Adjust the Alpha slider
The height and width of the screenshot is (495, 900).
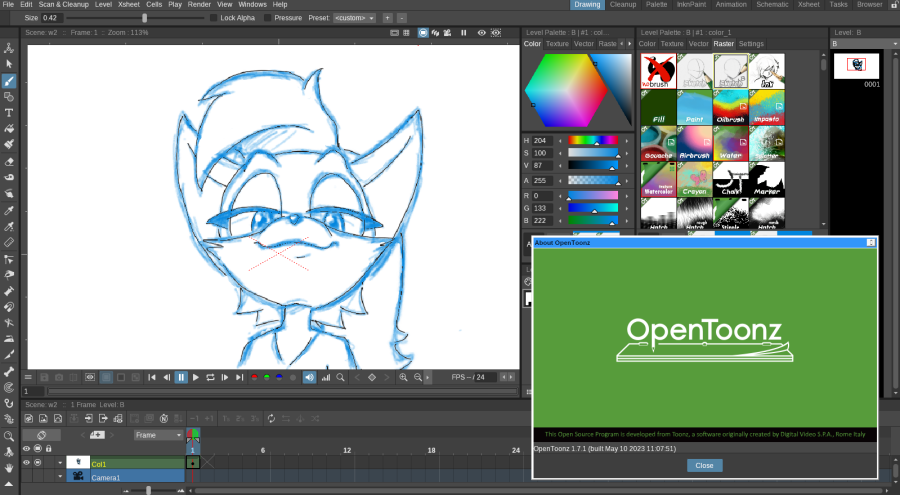point(593,180)
